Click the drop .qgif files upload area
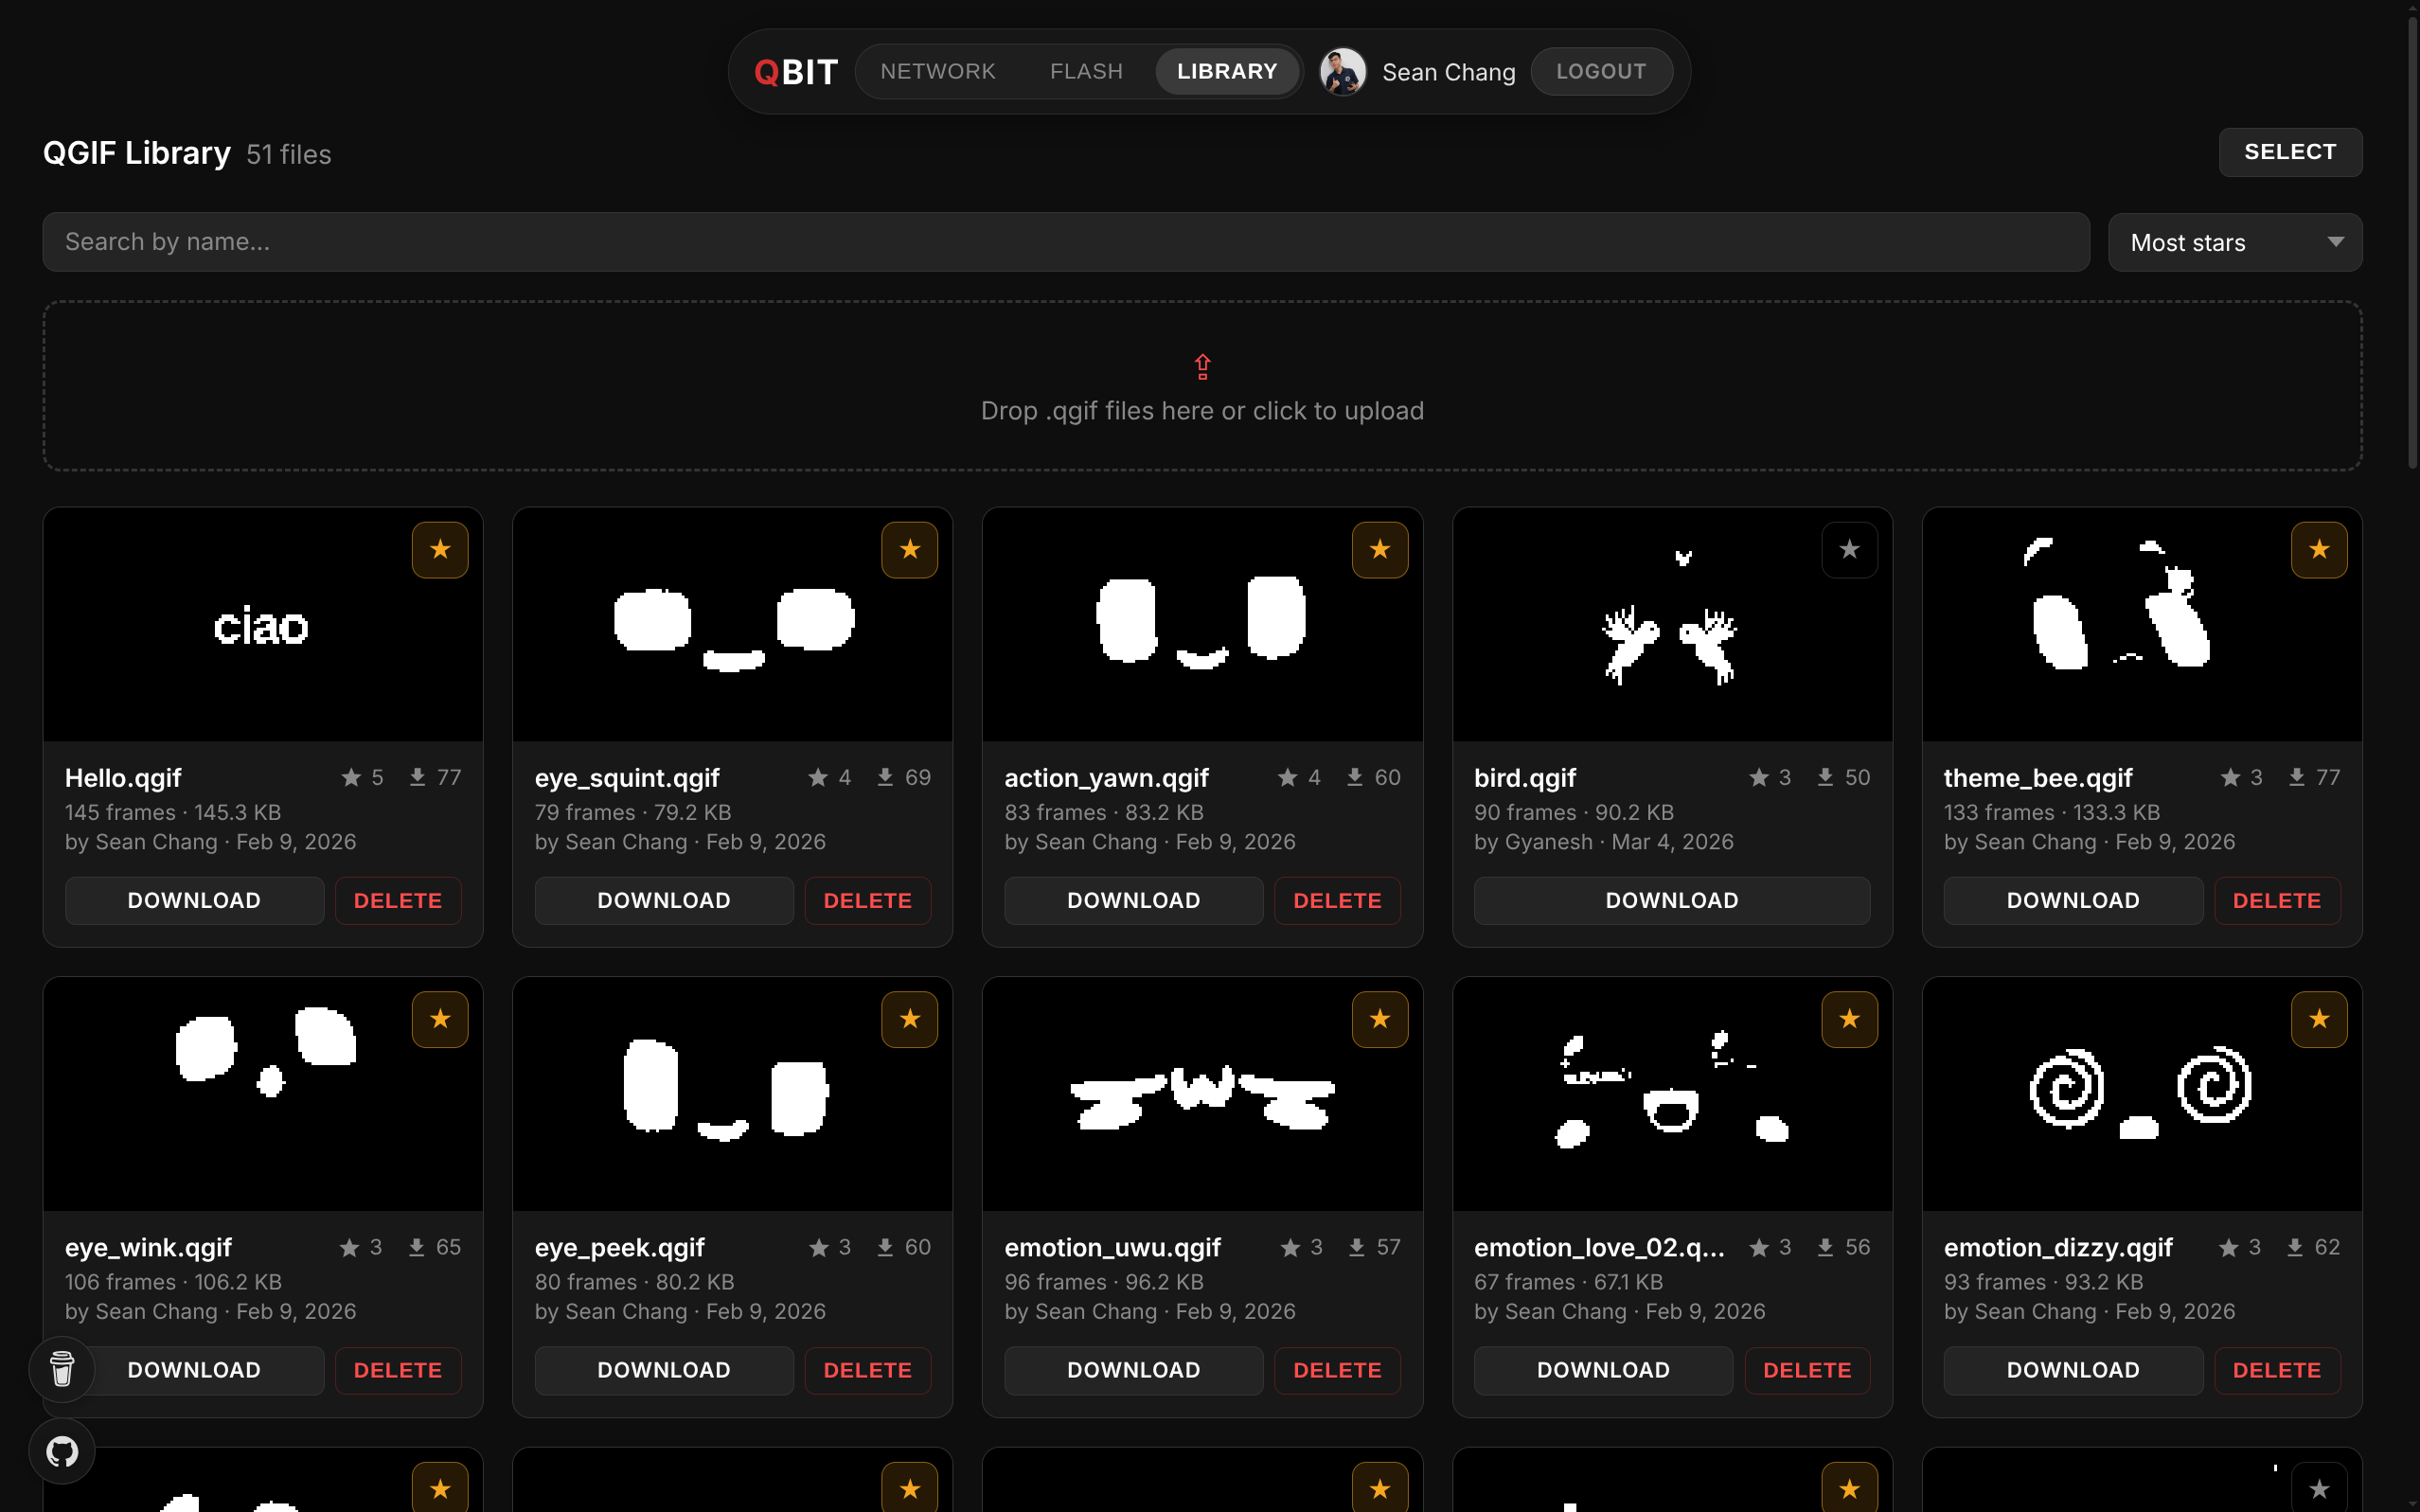Viewport: 2420px width, 1512px height. point(1202,386)
